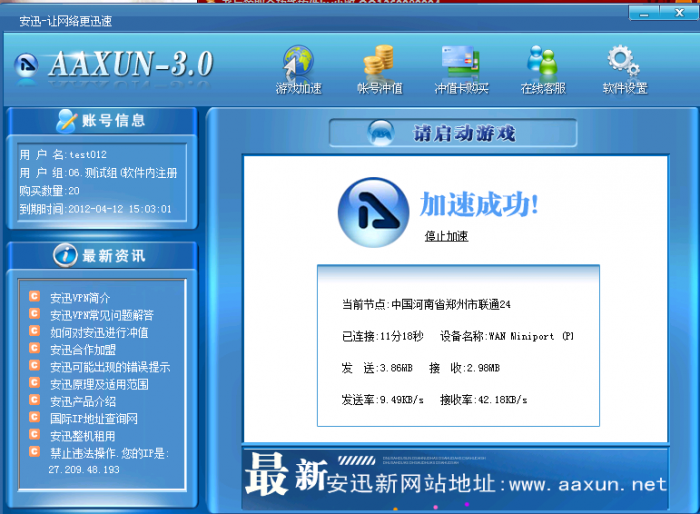Click the expiry time 2012-04-12 15:03:01
Viewport: 700px width, 514px height.
pyautogui.click(x=120, y=209)
